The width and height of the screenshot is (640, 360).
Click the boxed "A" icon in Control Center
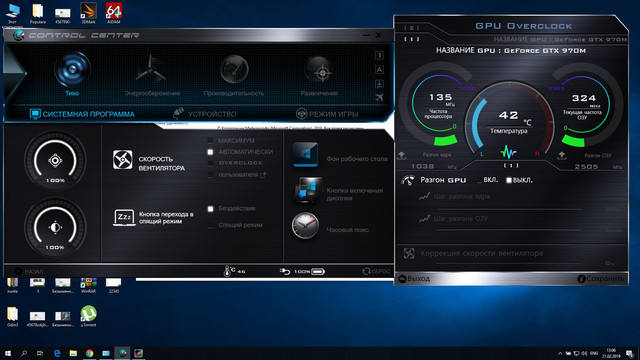(x=379, y=70)
